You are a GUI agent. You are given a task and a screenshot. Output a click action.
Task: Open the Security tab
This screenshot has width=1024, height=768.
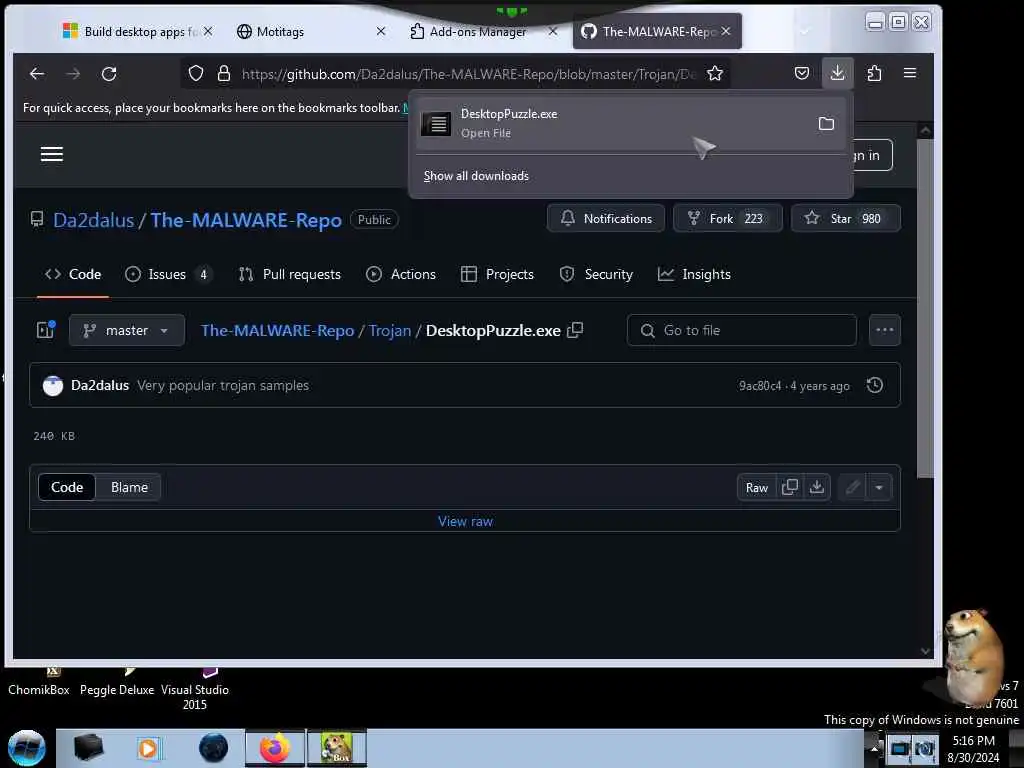coord(596,274)
